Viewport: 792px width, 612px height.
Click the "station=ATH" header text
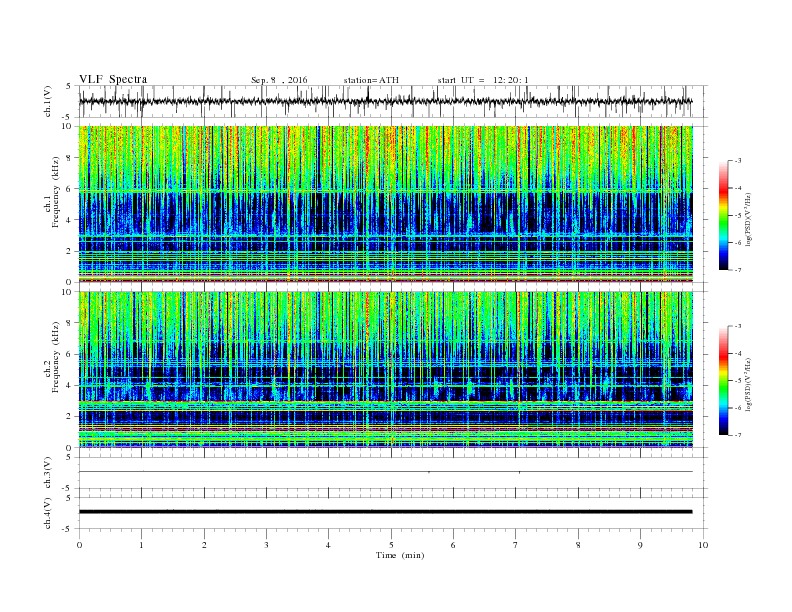(371, 80)
